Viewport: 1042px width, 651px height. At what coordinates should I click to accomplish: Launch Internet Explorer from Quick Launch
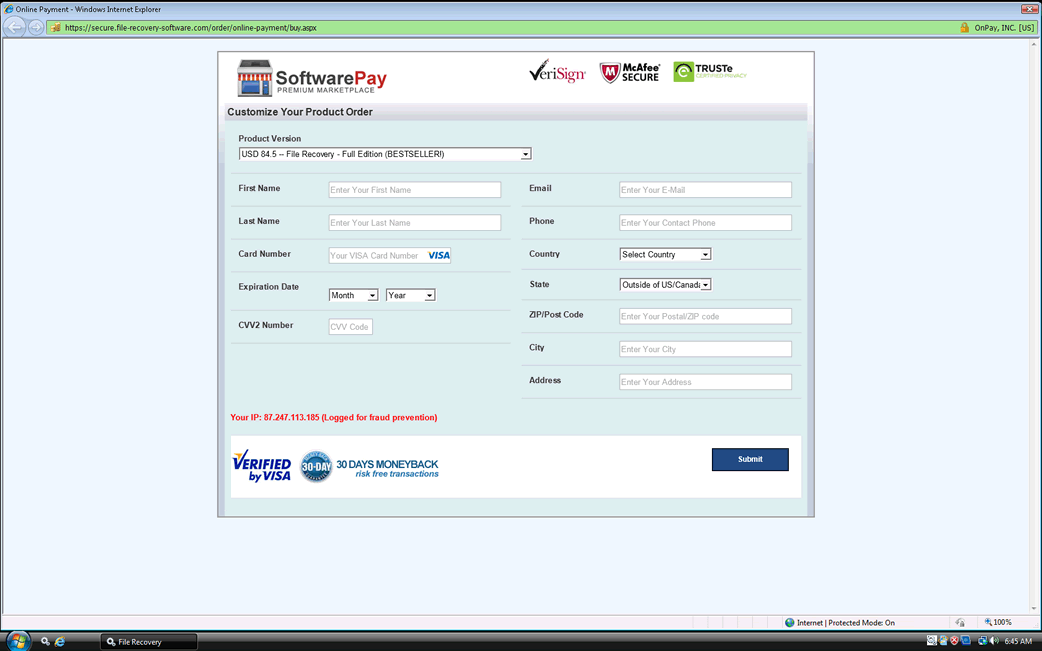coord(60,641)
